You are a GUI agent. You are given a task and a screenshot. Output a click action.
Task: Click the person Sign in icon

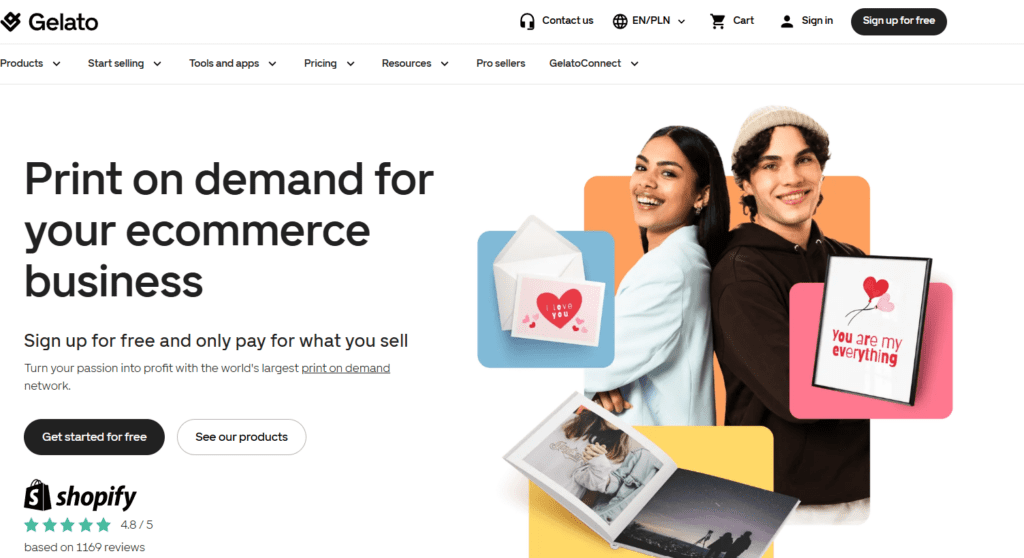pyautogui.click(x=787, y=22)
